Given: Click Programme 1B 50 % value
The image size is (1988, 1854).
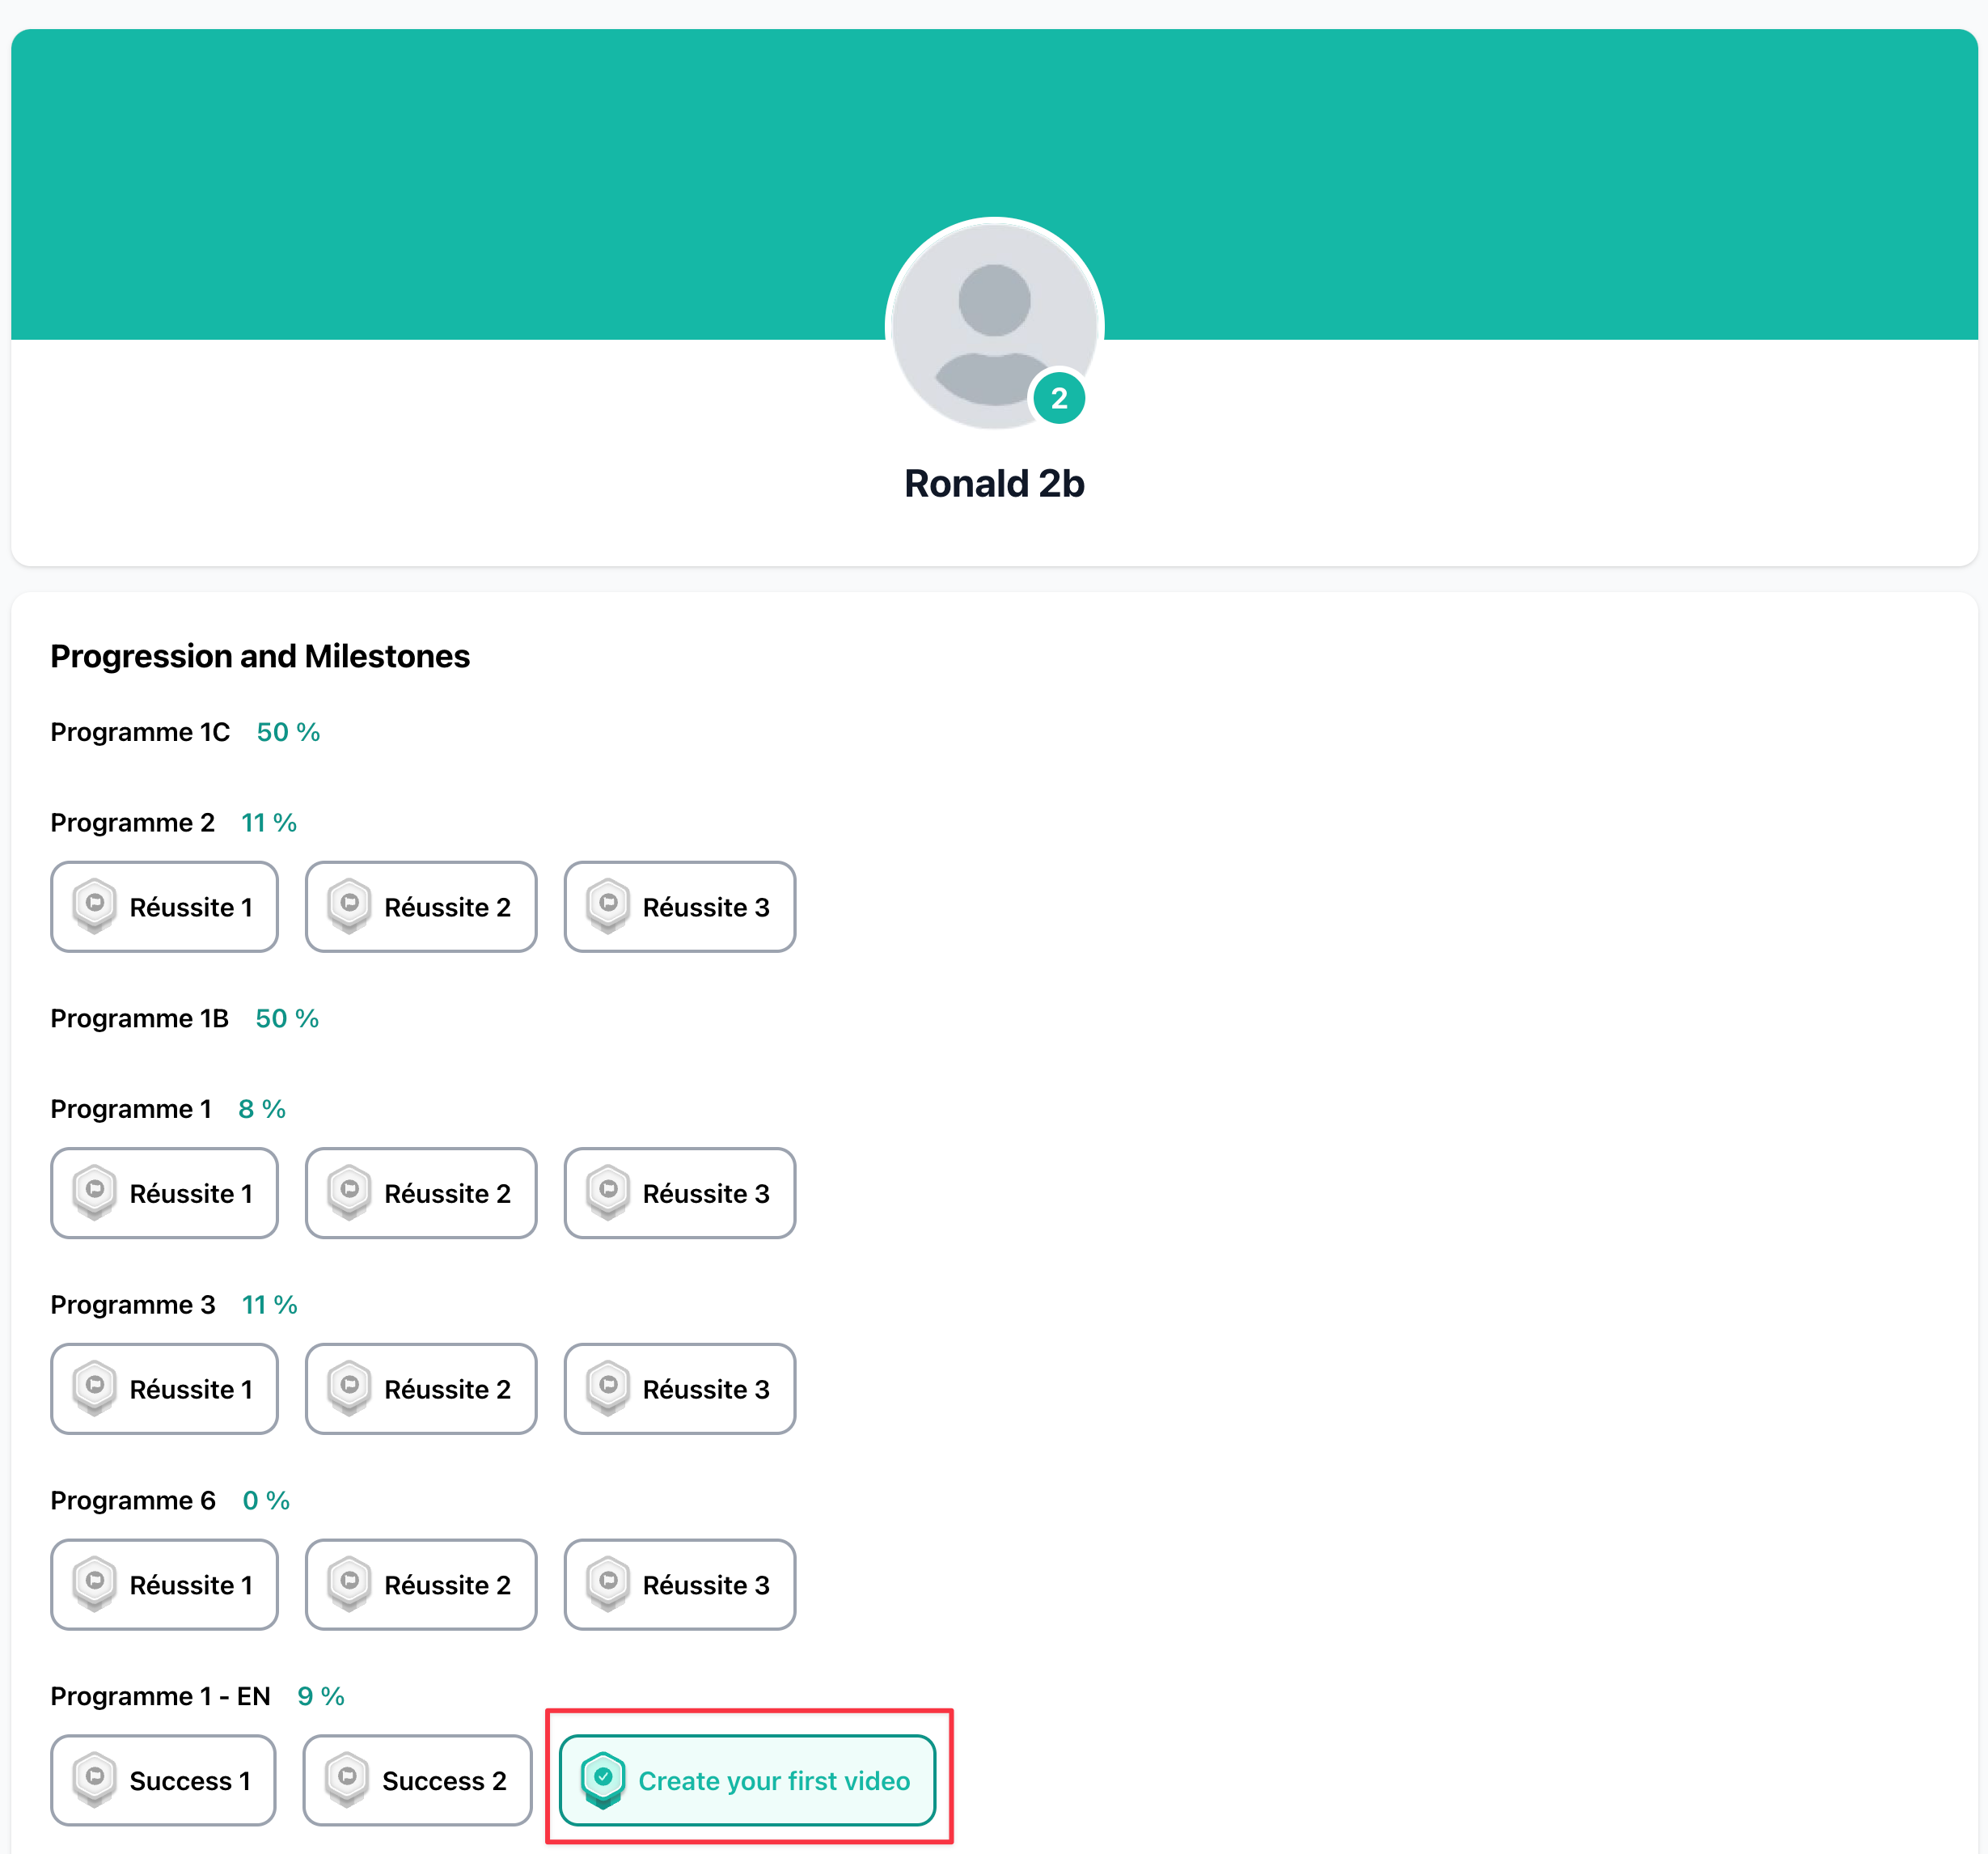Looking at the screenshot, I should point(287,1018).
